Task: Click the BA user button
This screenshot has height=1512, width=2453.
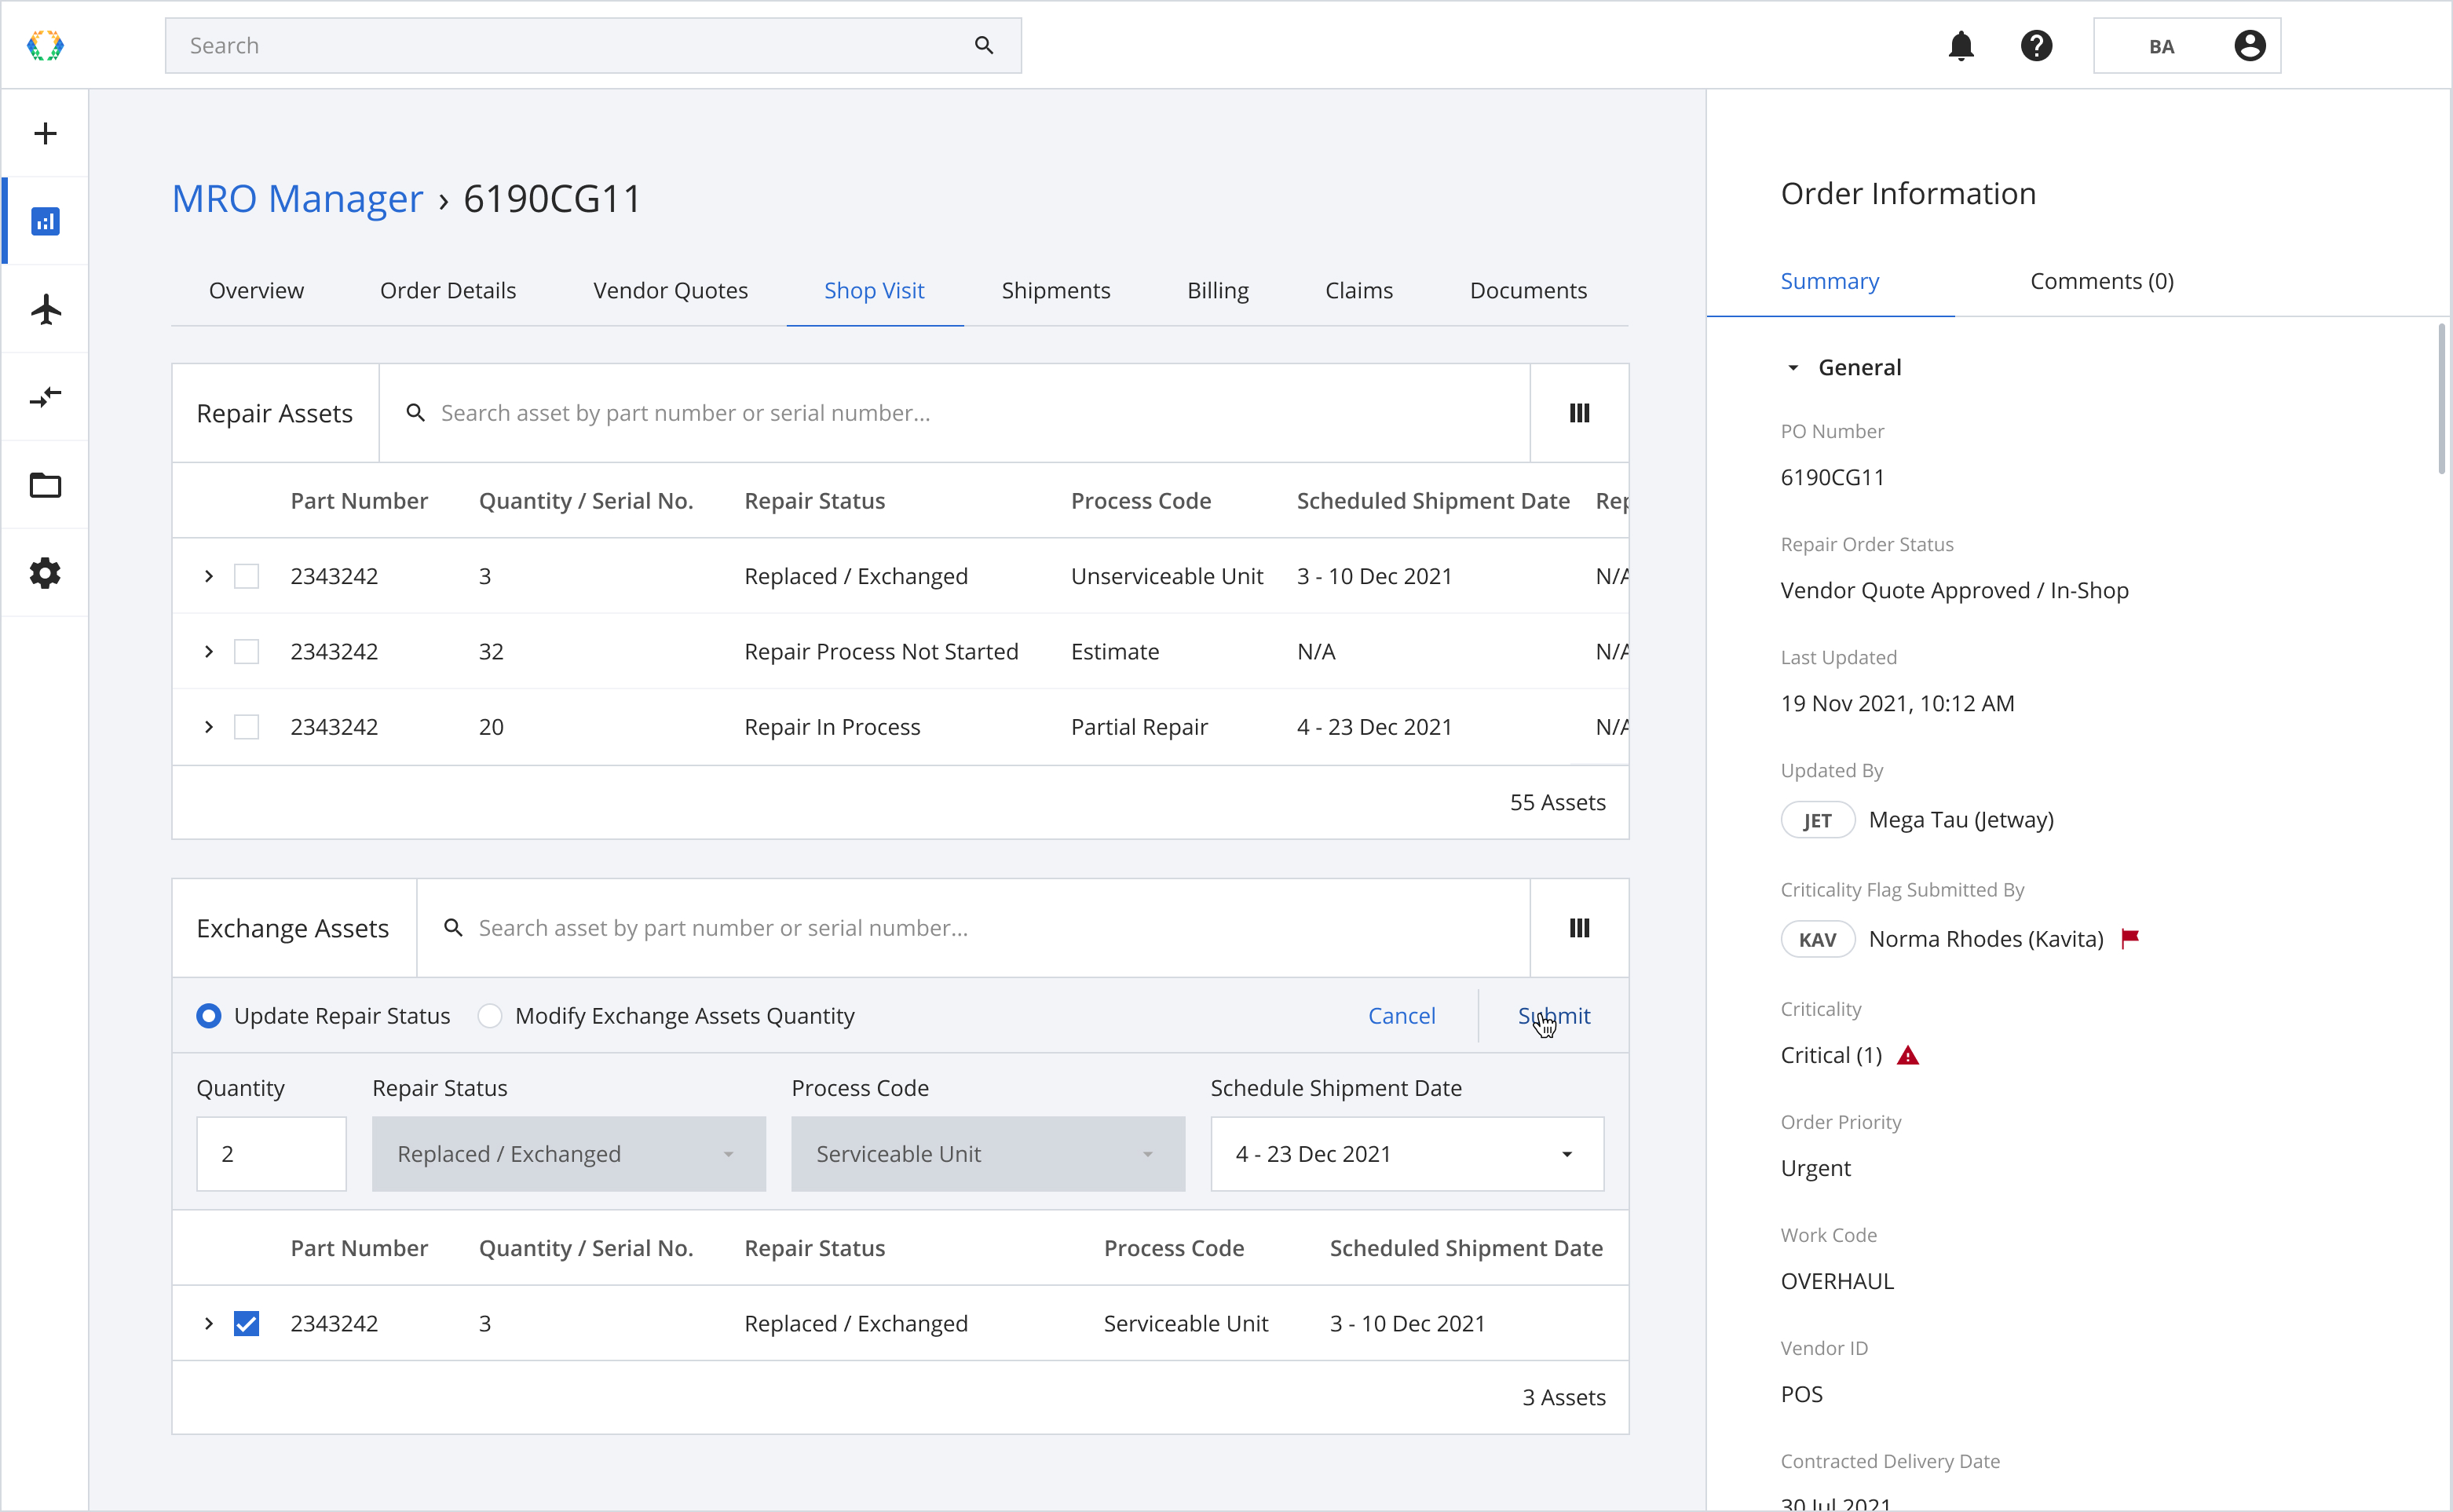Action: pos(2187,46)
